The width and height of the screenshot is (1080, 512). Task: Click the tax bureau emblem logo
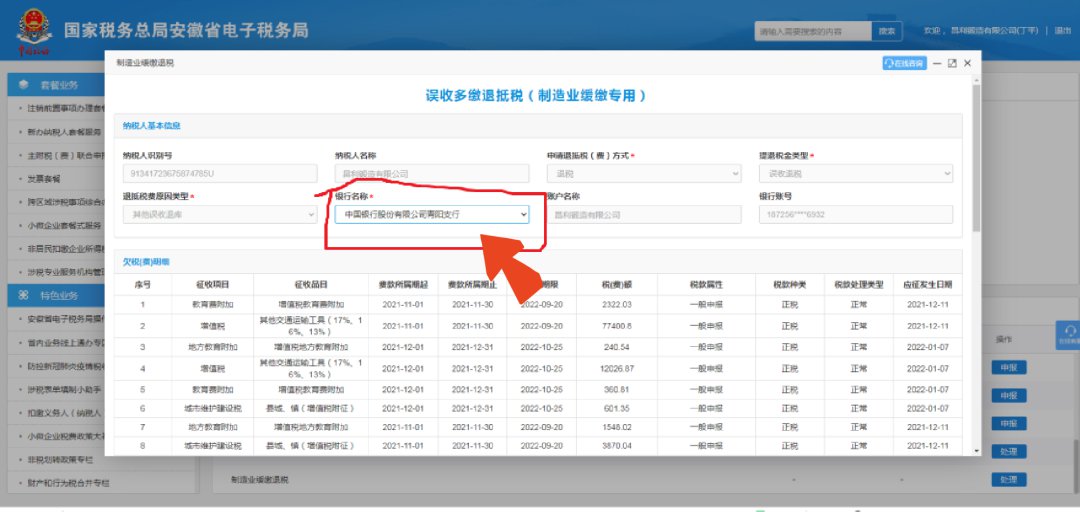coord(34,32)
